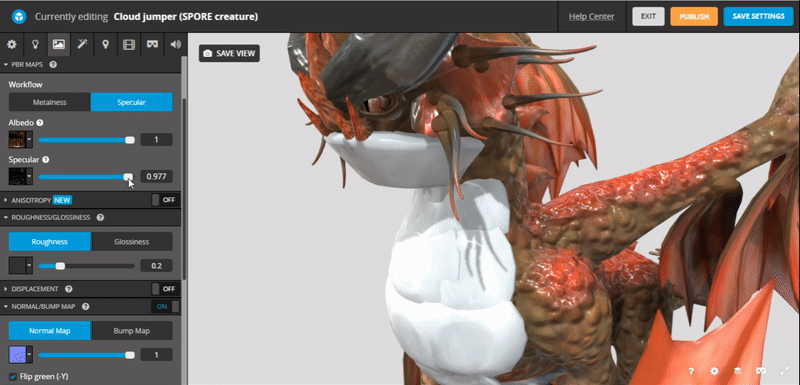
Task: Click the Roughness value field showing 0.2
Action: [156, 266]
